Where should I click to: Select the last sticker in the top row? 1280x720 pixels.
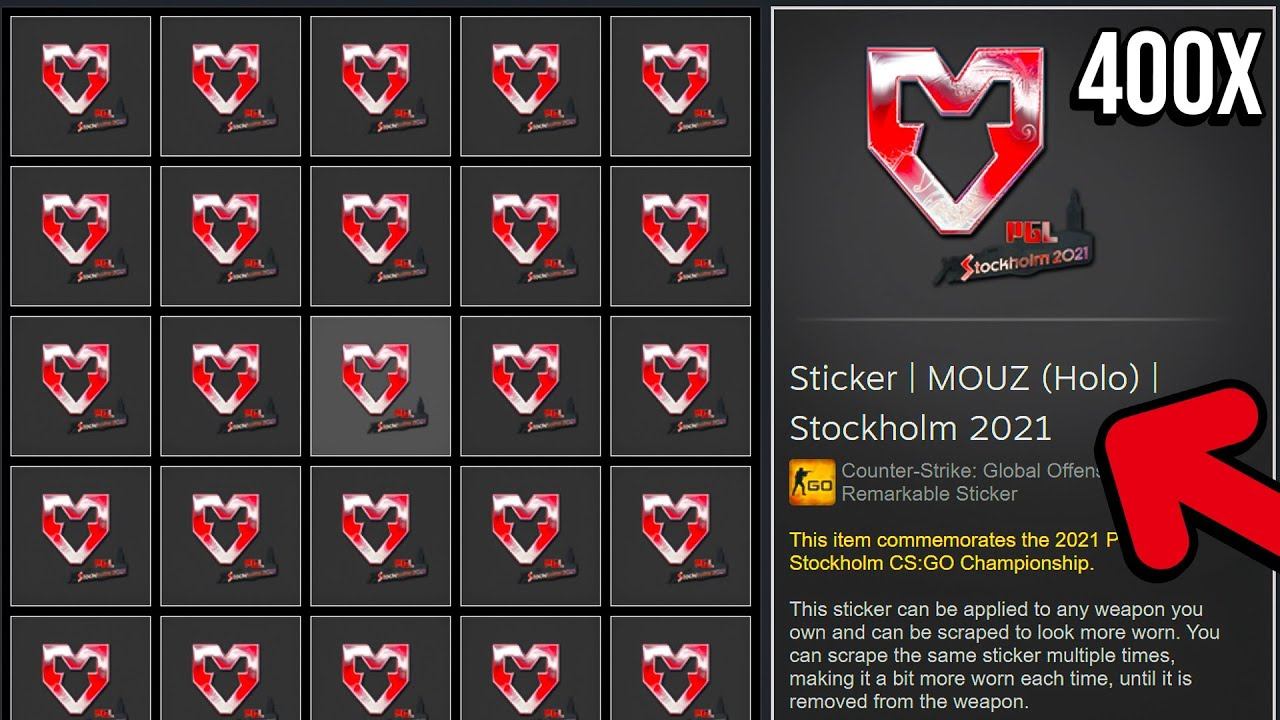pyautogui.click(x=680, y=86)
